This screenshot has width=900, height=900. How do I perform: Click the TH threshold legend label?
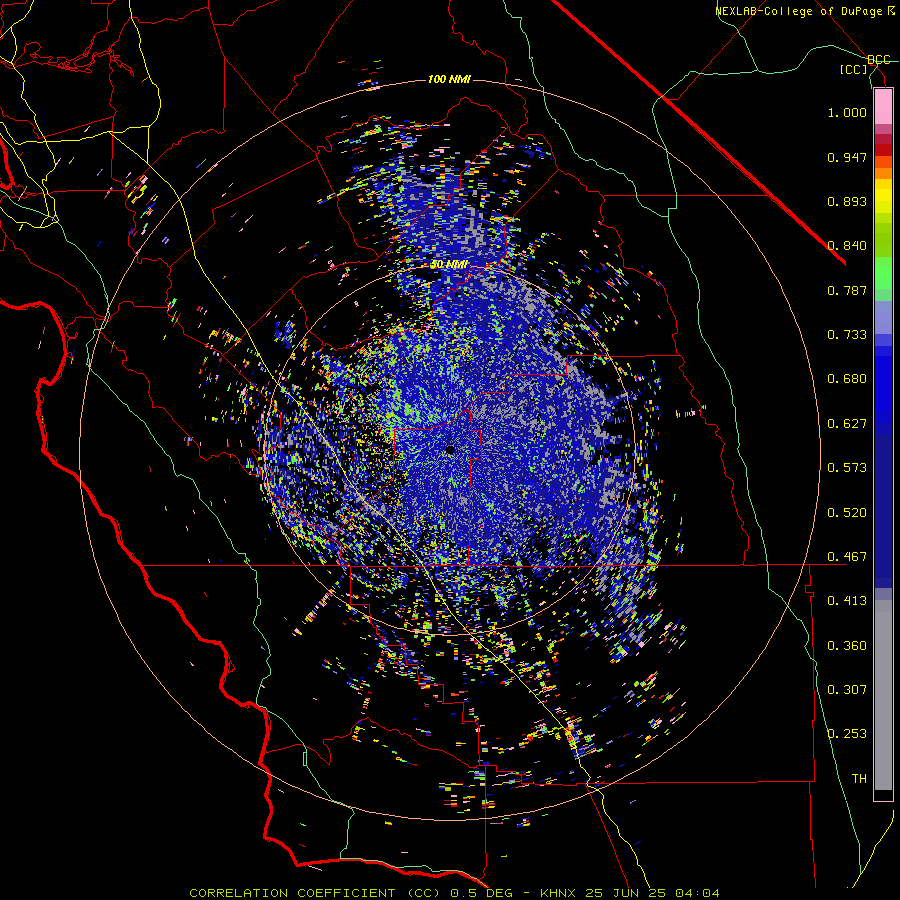tap(859, 779)
